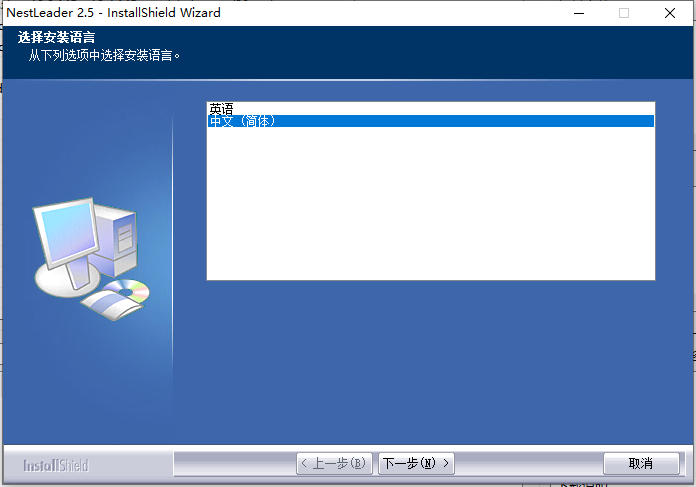Click the 选择安装语言 heading

coord(56,37)
